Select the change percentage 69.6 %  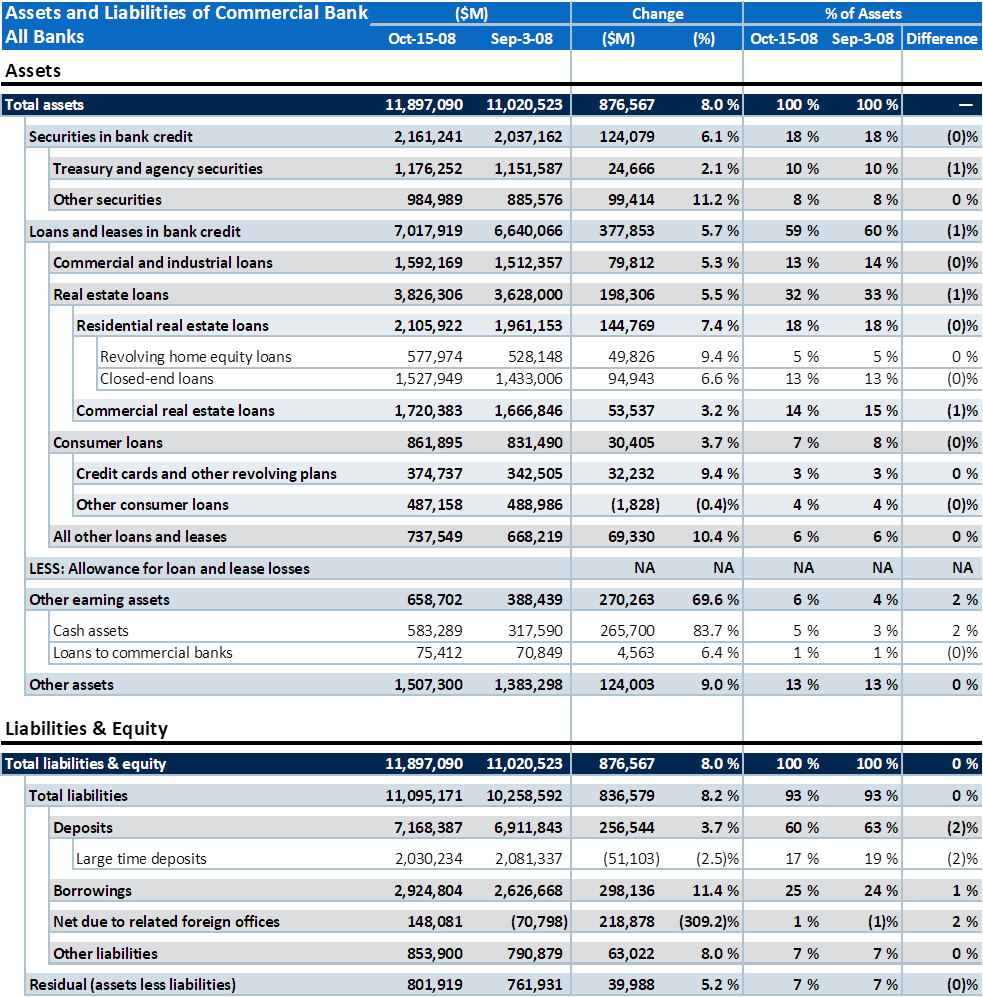coord(716,600)
